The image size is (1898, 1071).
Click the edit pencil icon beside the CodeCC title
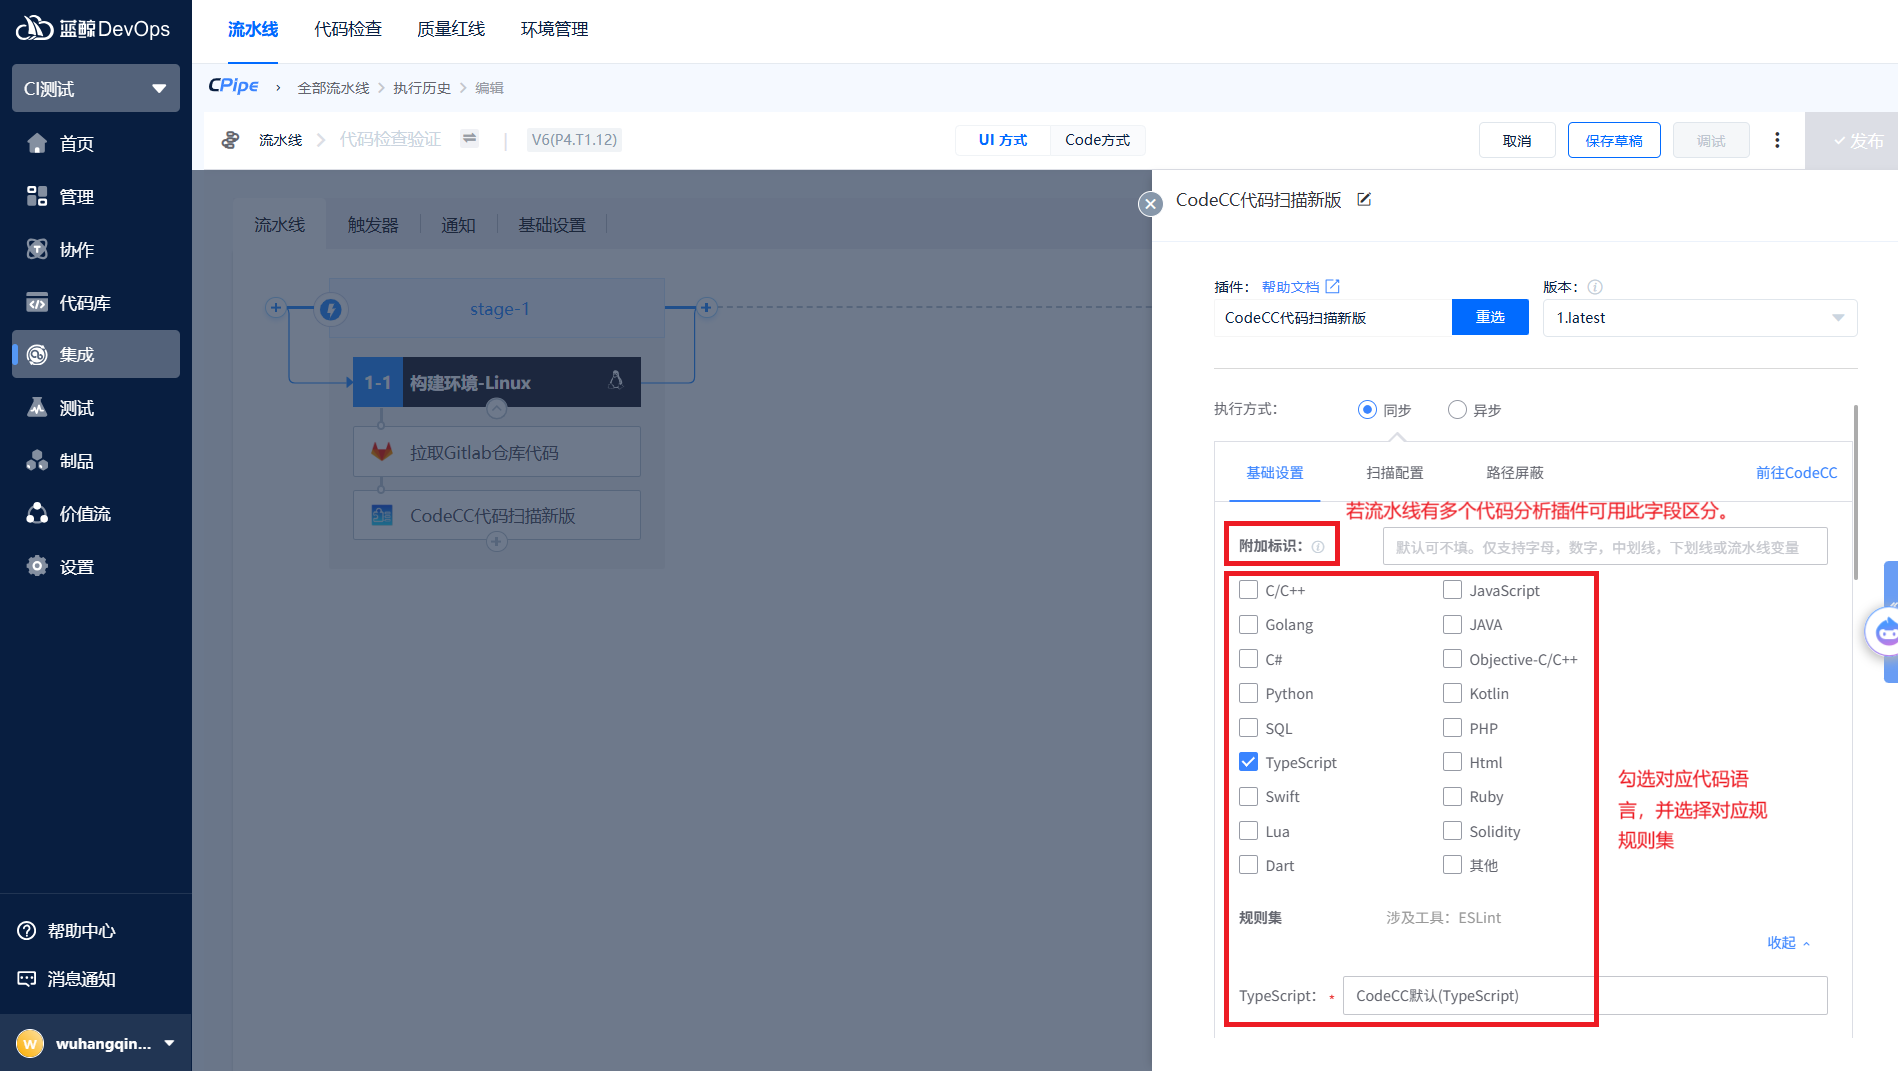tap(1364, 200)
